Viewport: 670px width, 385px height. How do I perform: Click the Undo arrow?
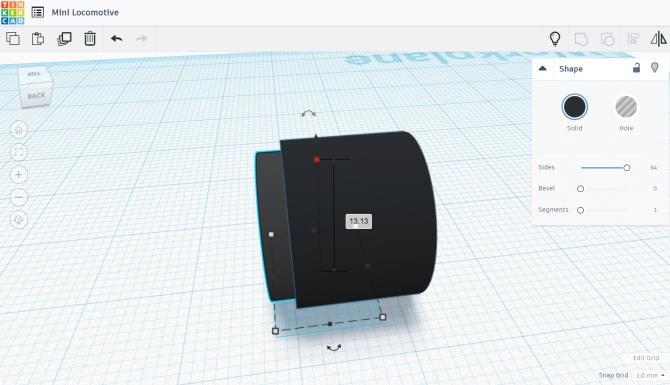click(x=116, y=39)
